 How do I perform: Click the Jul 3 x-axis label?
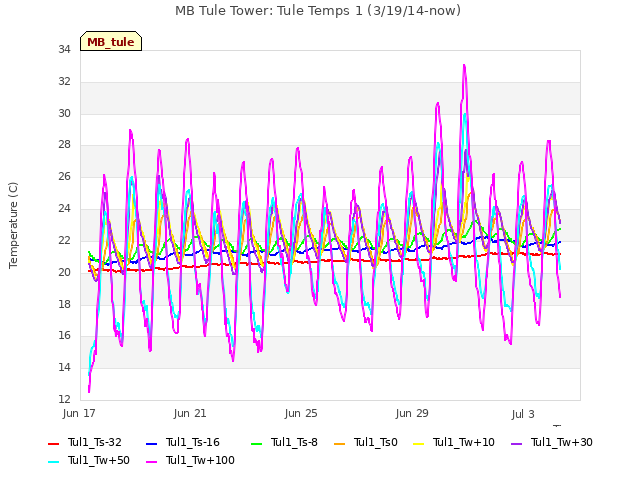[x=523, y=414]
